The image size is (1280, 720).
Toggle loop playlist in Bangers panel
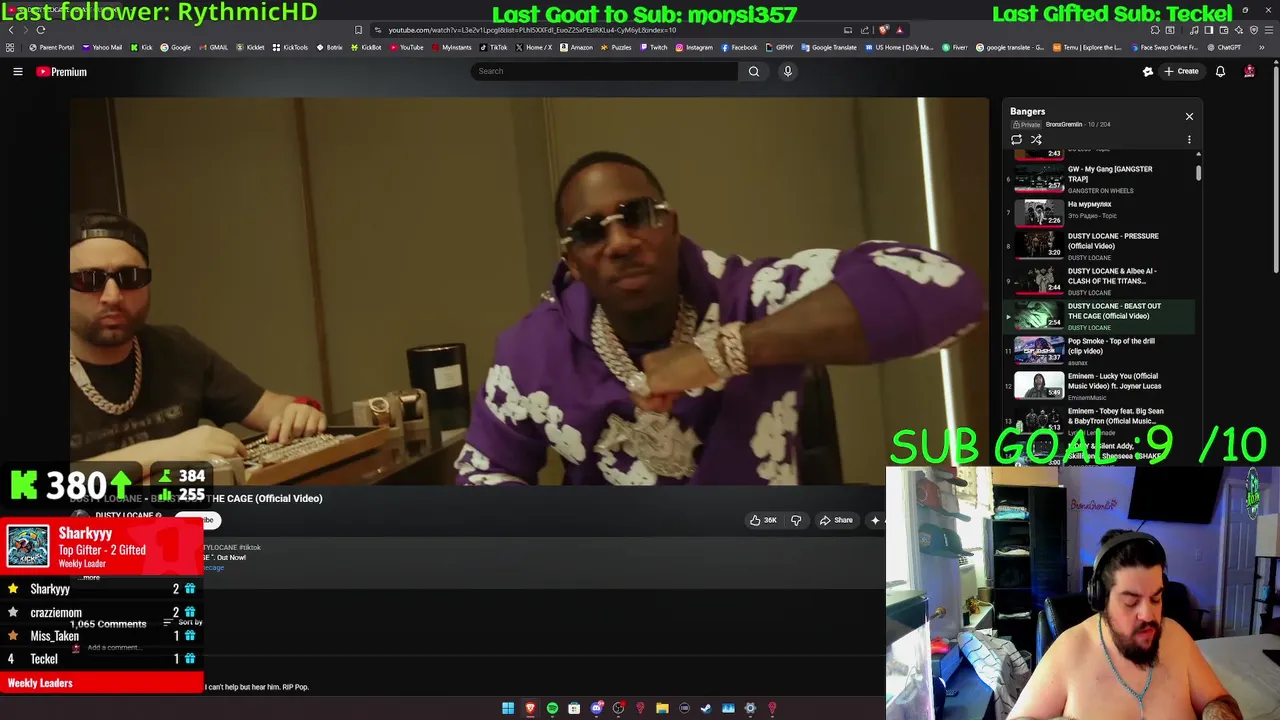pos(1016,140)
